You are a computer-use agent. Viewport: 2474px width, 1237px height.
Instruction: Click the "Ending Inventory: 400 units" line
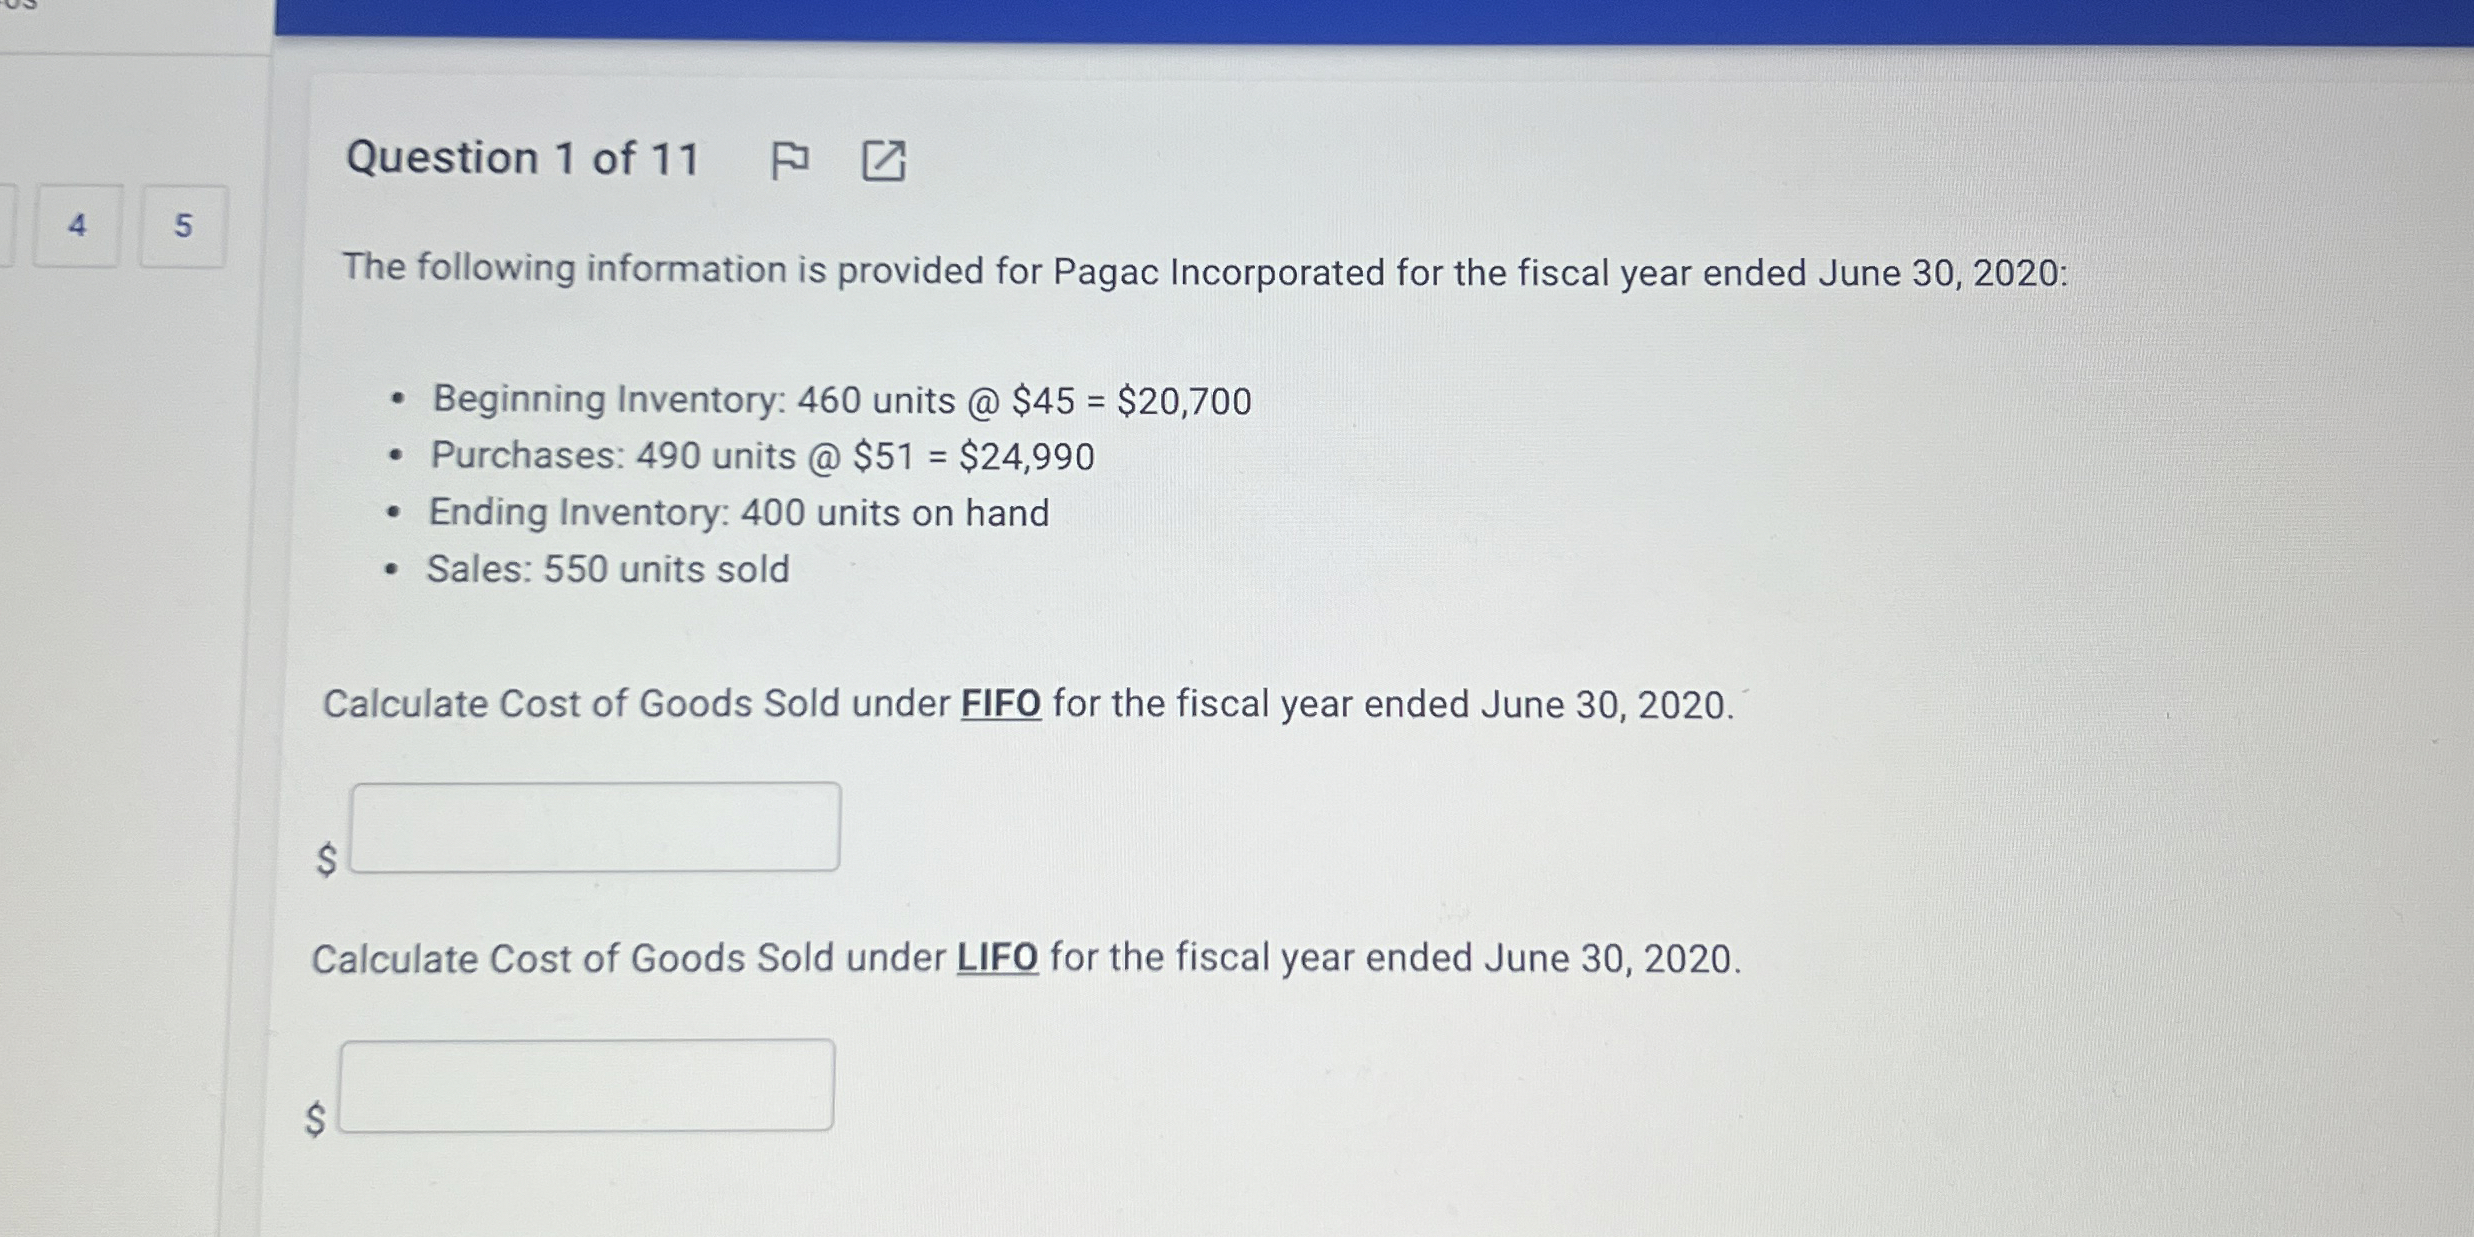tap(738, 513)
